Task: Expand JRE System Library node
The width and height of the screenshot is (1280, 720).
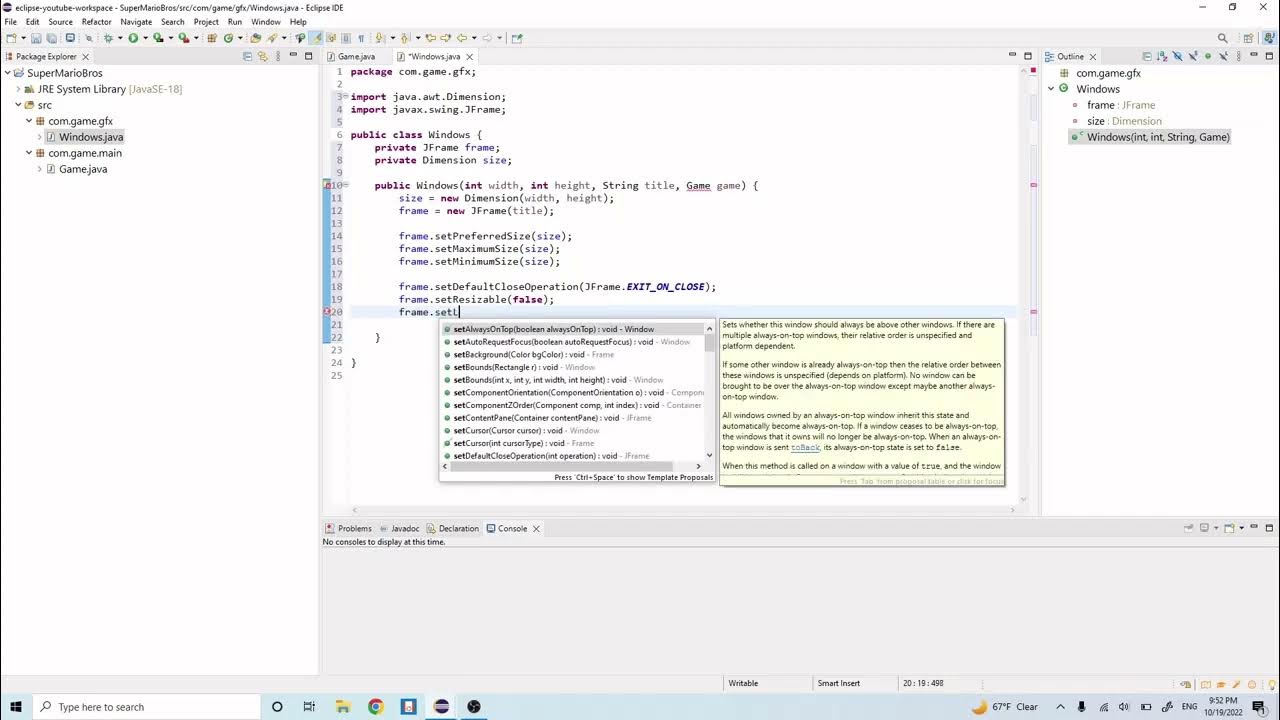Action: [18, 89]
